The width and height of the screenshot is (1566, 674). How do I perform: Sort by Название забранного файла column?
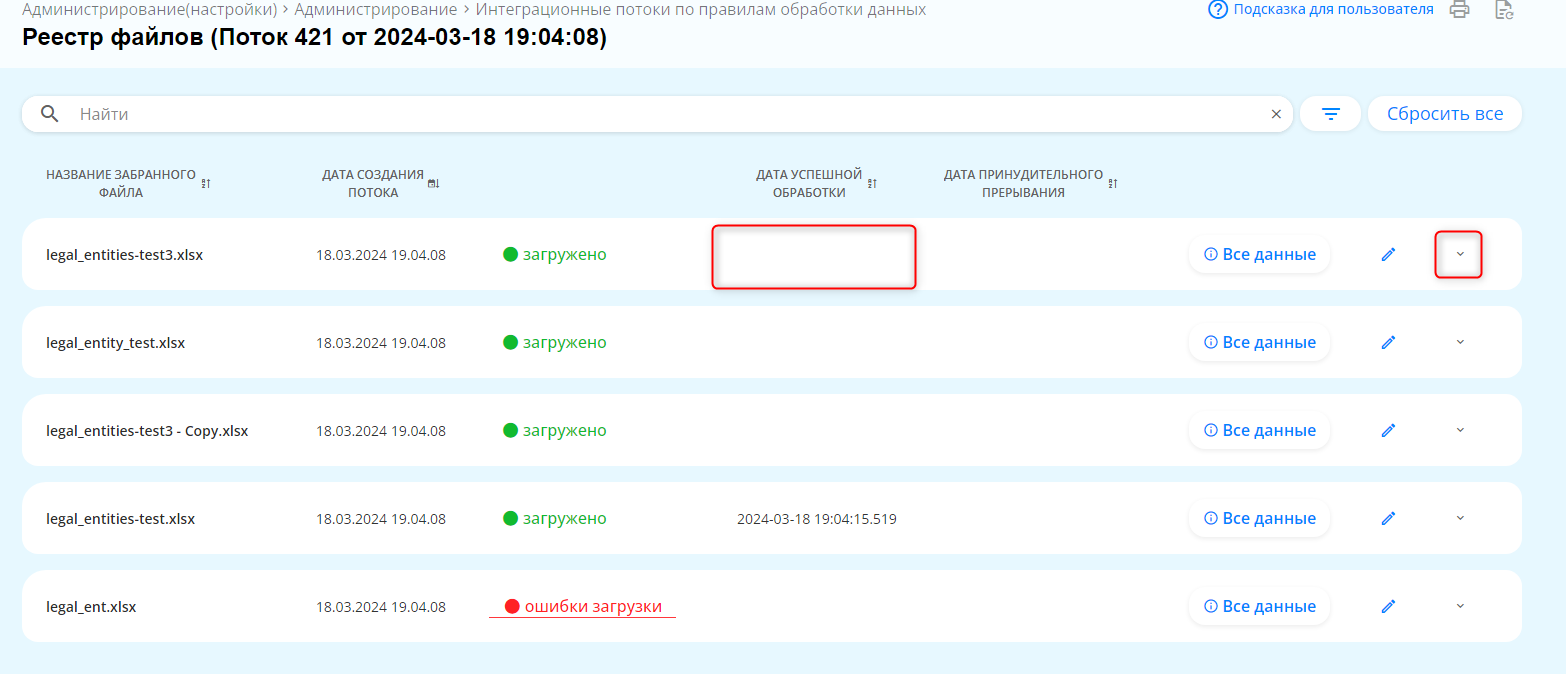(x=206, y=183)
